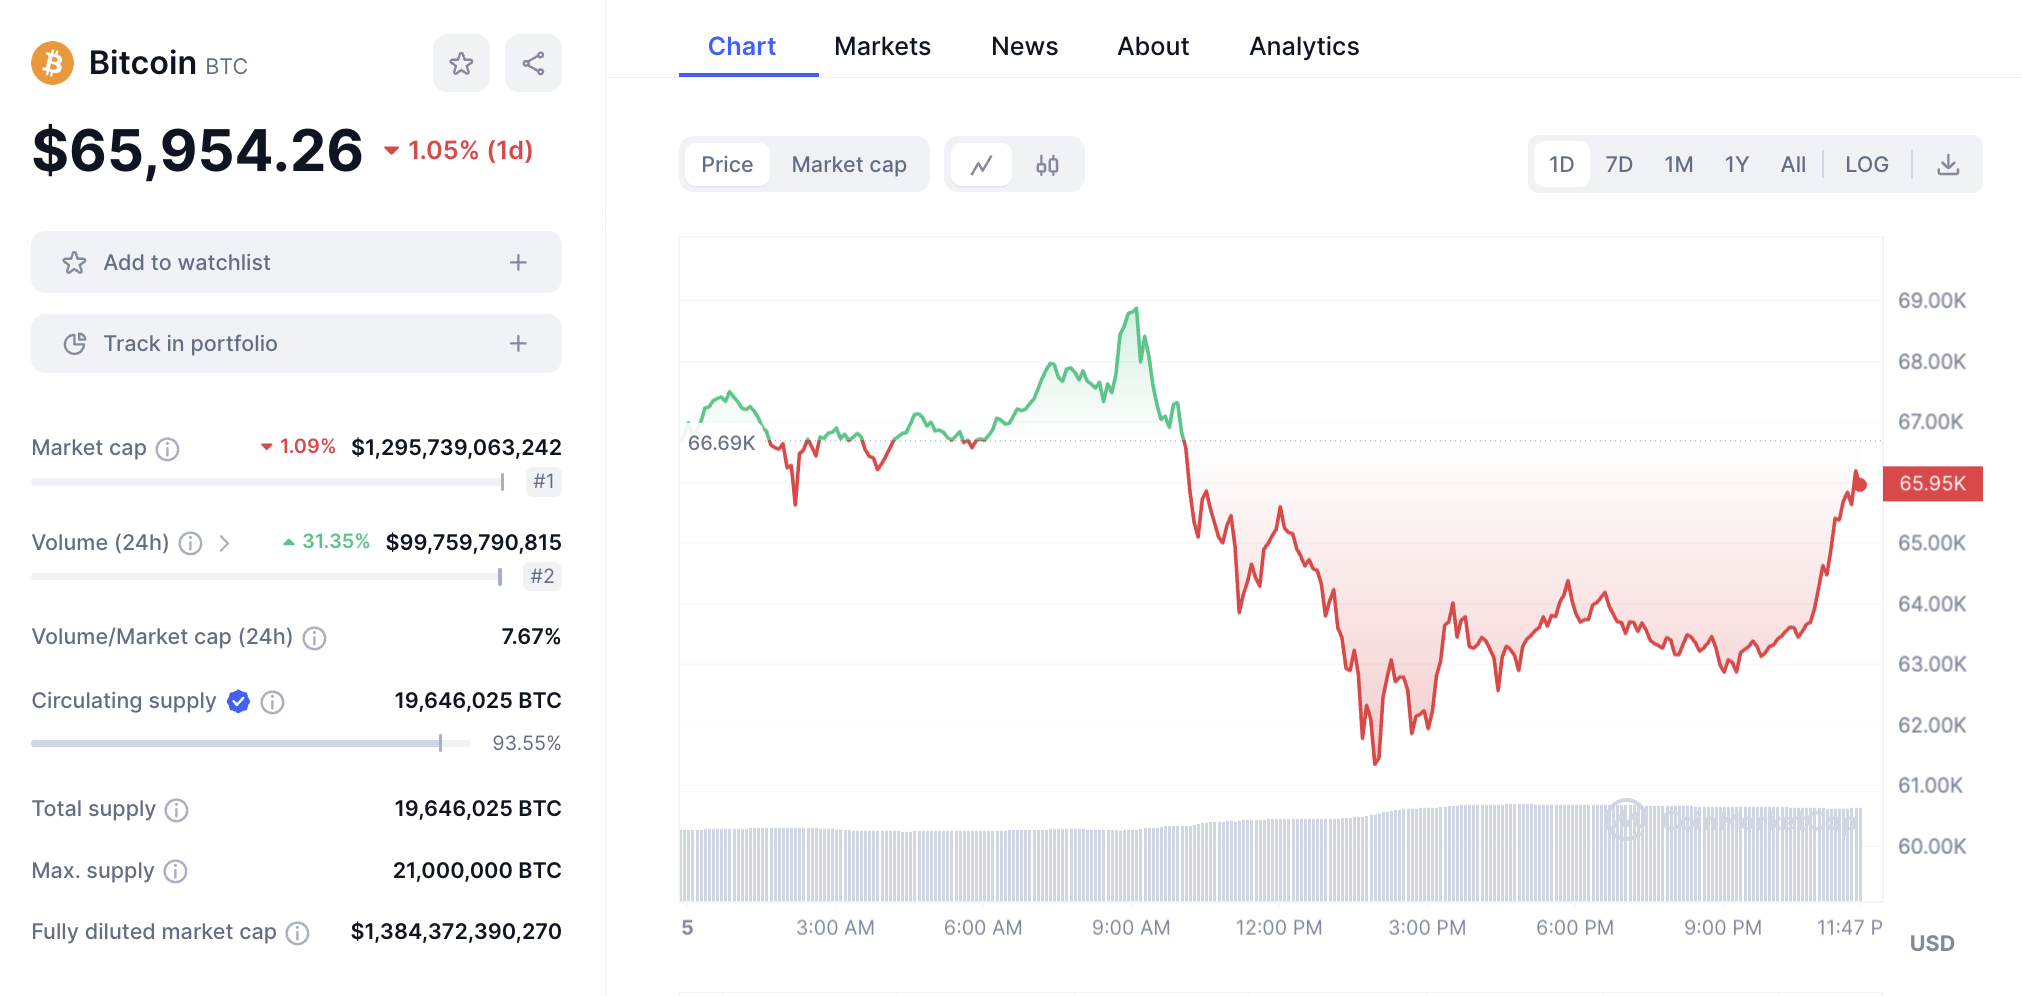The height and width of the screenshot is (996, 2022).
Task: Click the share icon next to Bitcoin title
Action: click(533, 64)
